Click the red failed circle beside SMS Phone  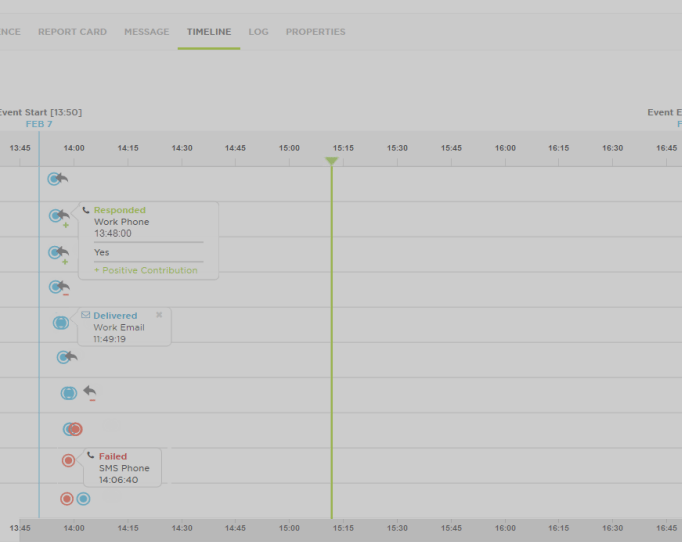68,460
